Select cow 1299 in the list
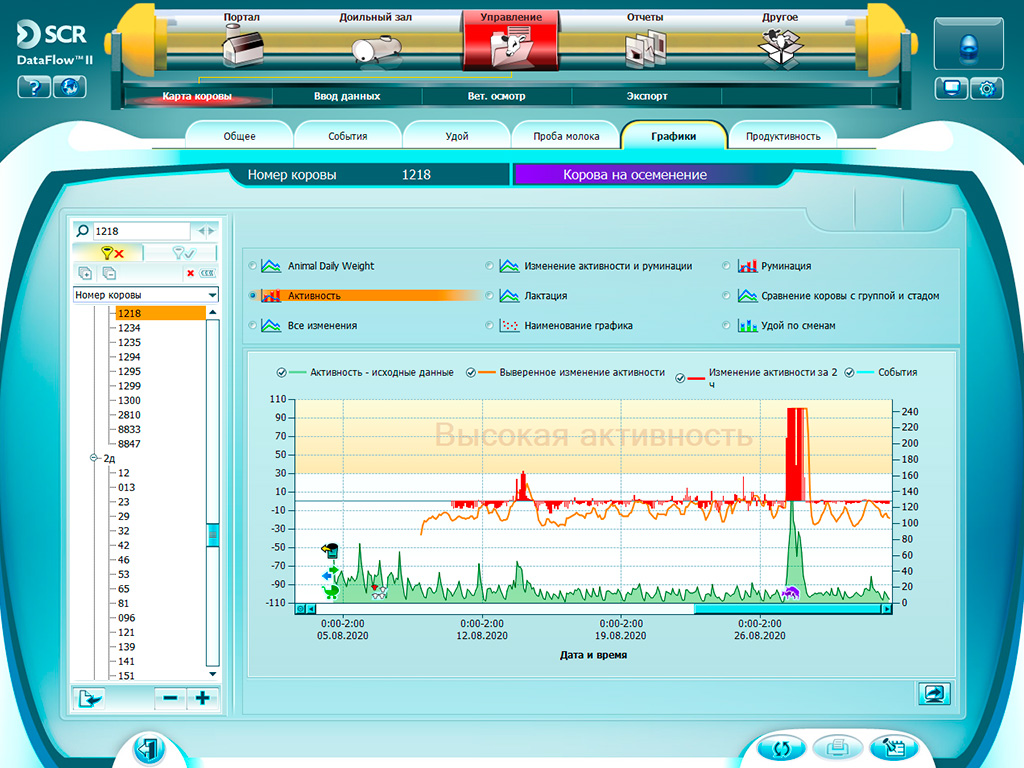The height and width of the screenshot is (768, 1024). pyautogui.click(x=128, y=386)
